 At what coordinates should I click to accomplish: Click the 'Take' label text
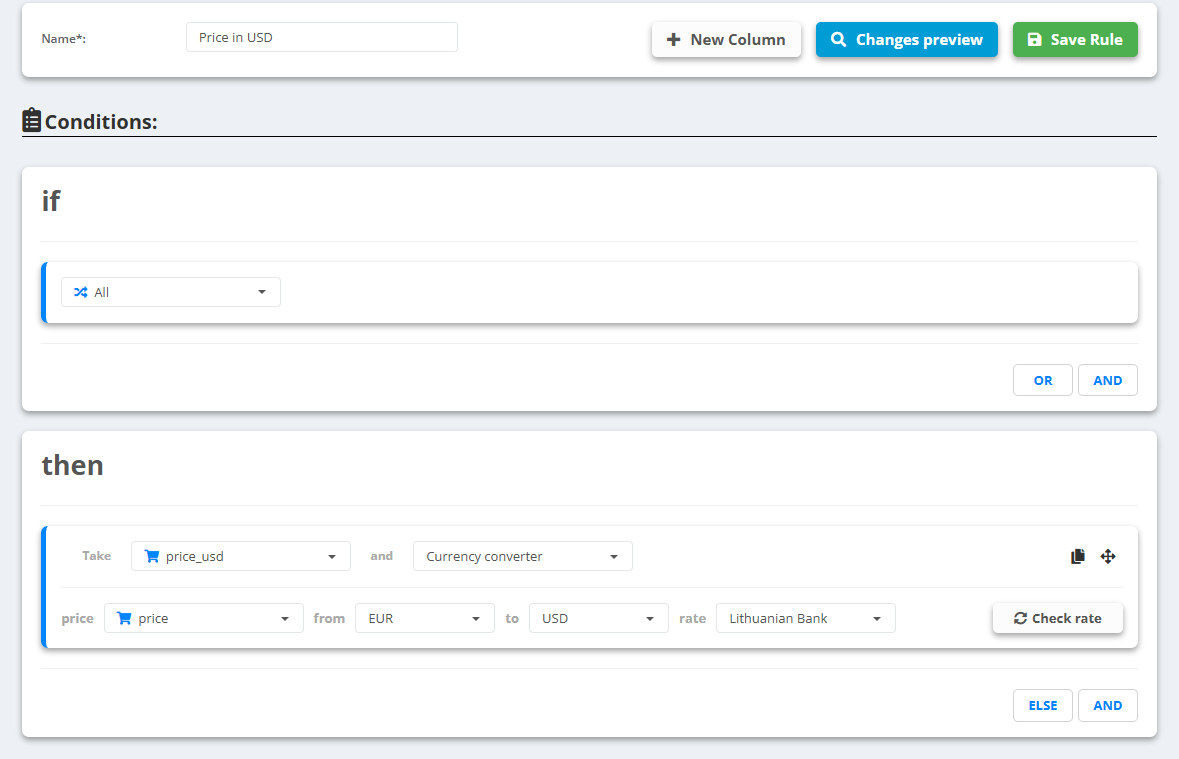(x=96, y=556)
